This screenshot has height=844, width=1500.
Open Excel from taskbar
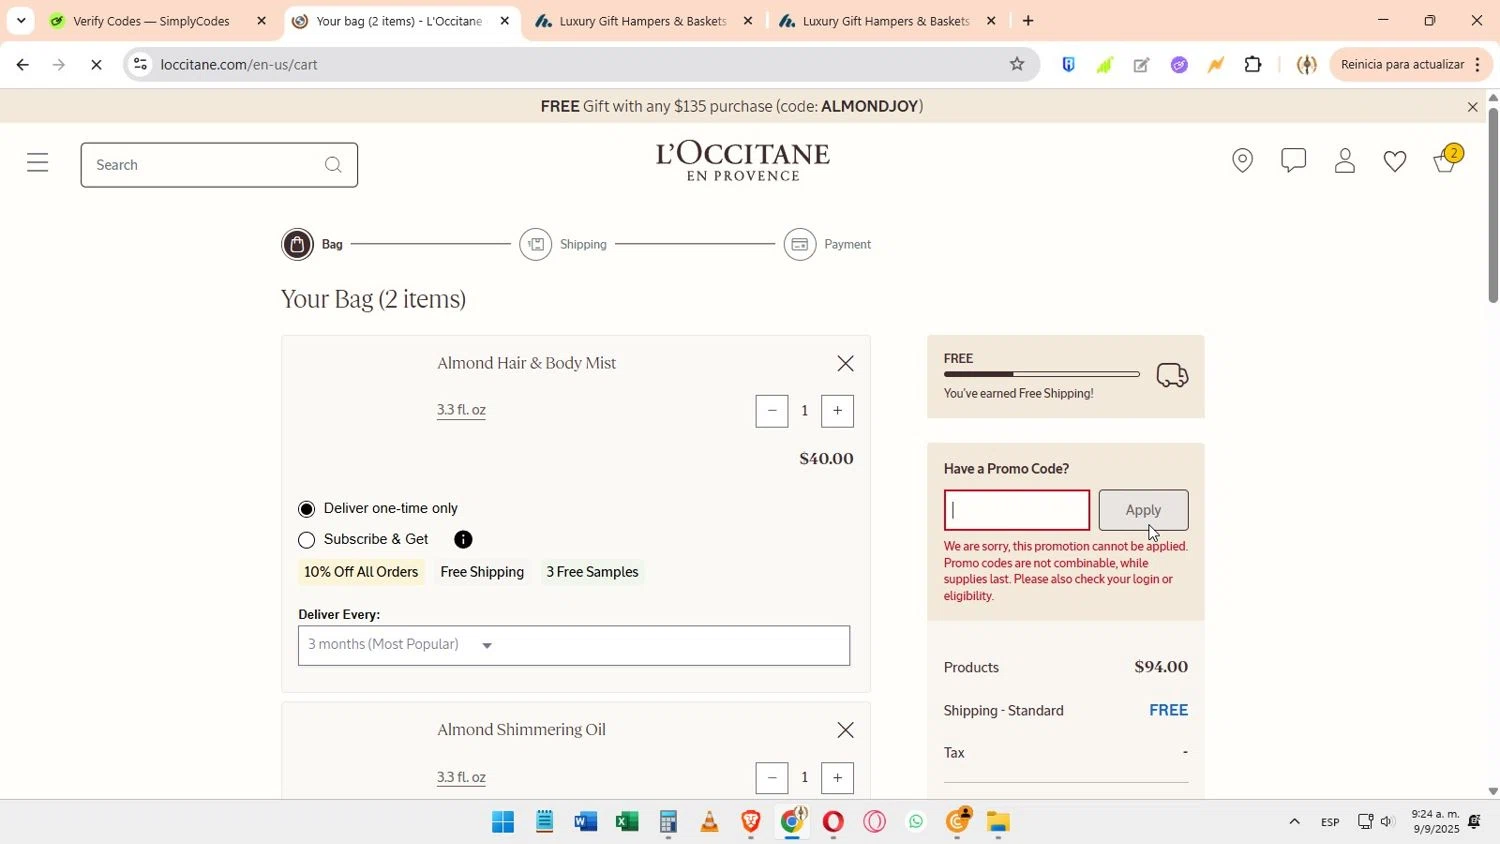click(x=627, y=822)
